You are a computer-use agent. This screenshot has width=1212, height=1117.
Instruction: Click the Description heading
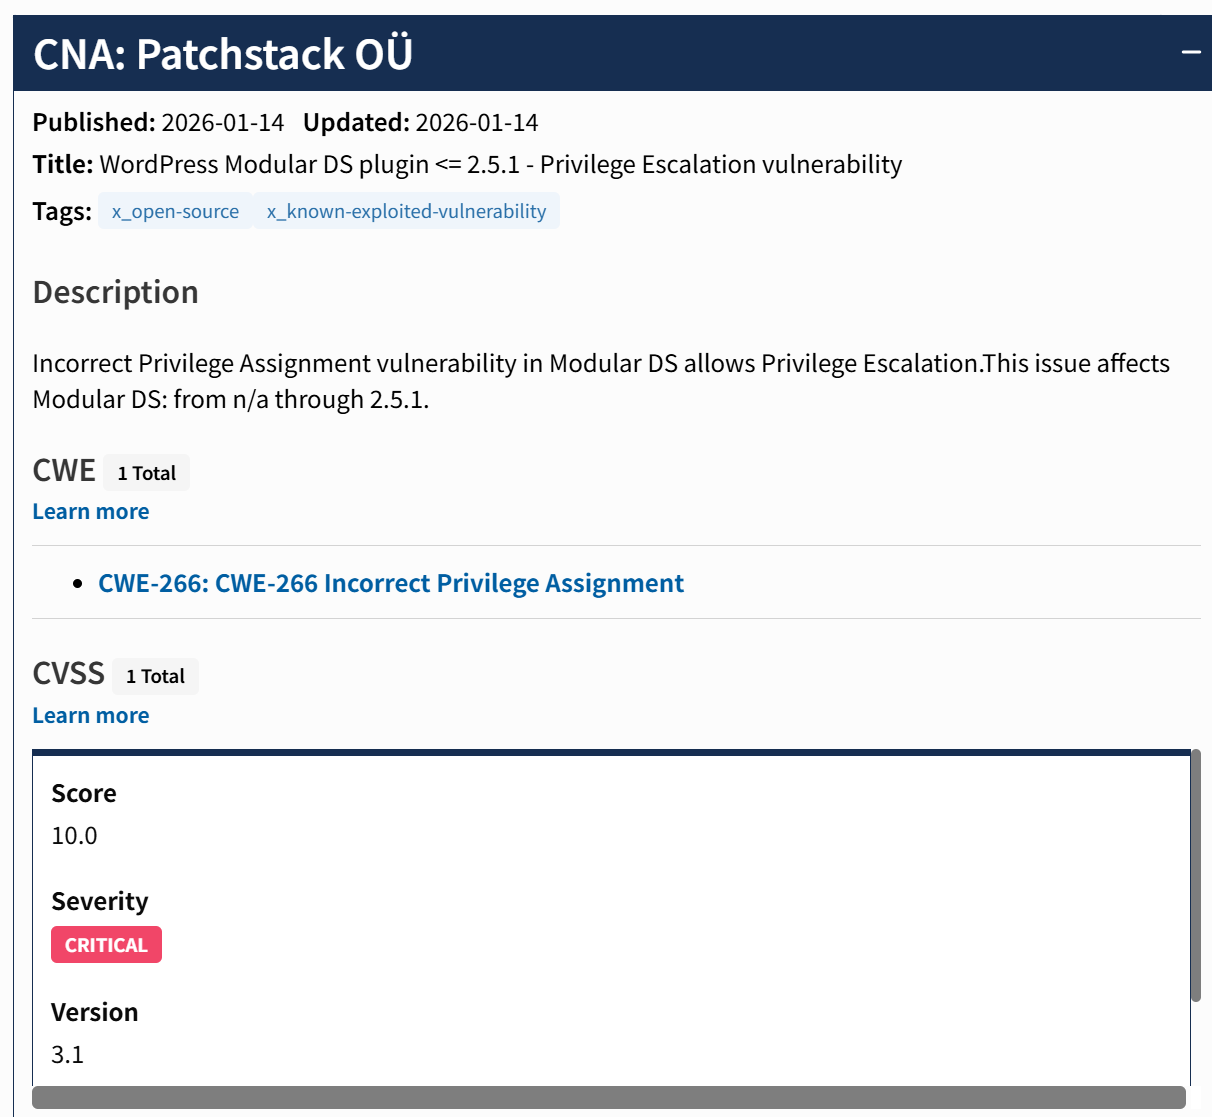[x=116, y=292]
